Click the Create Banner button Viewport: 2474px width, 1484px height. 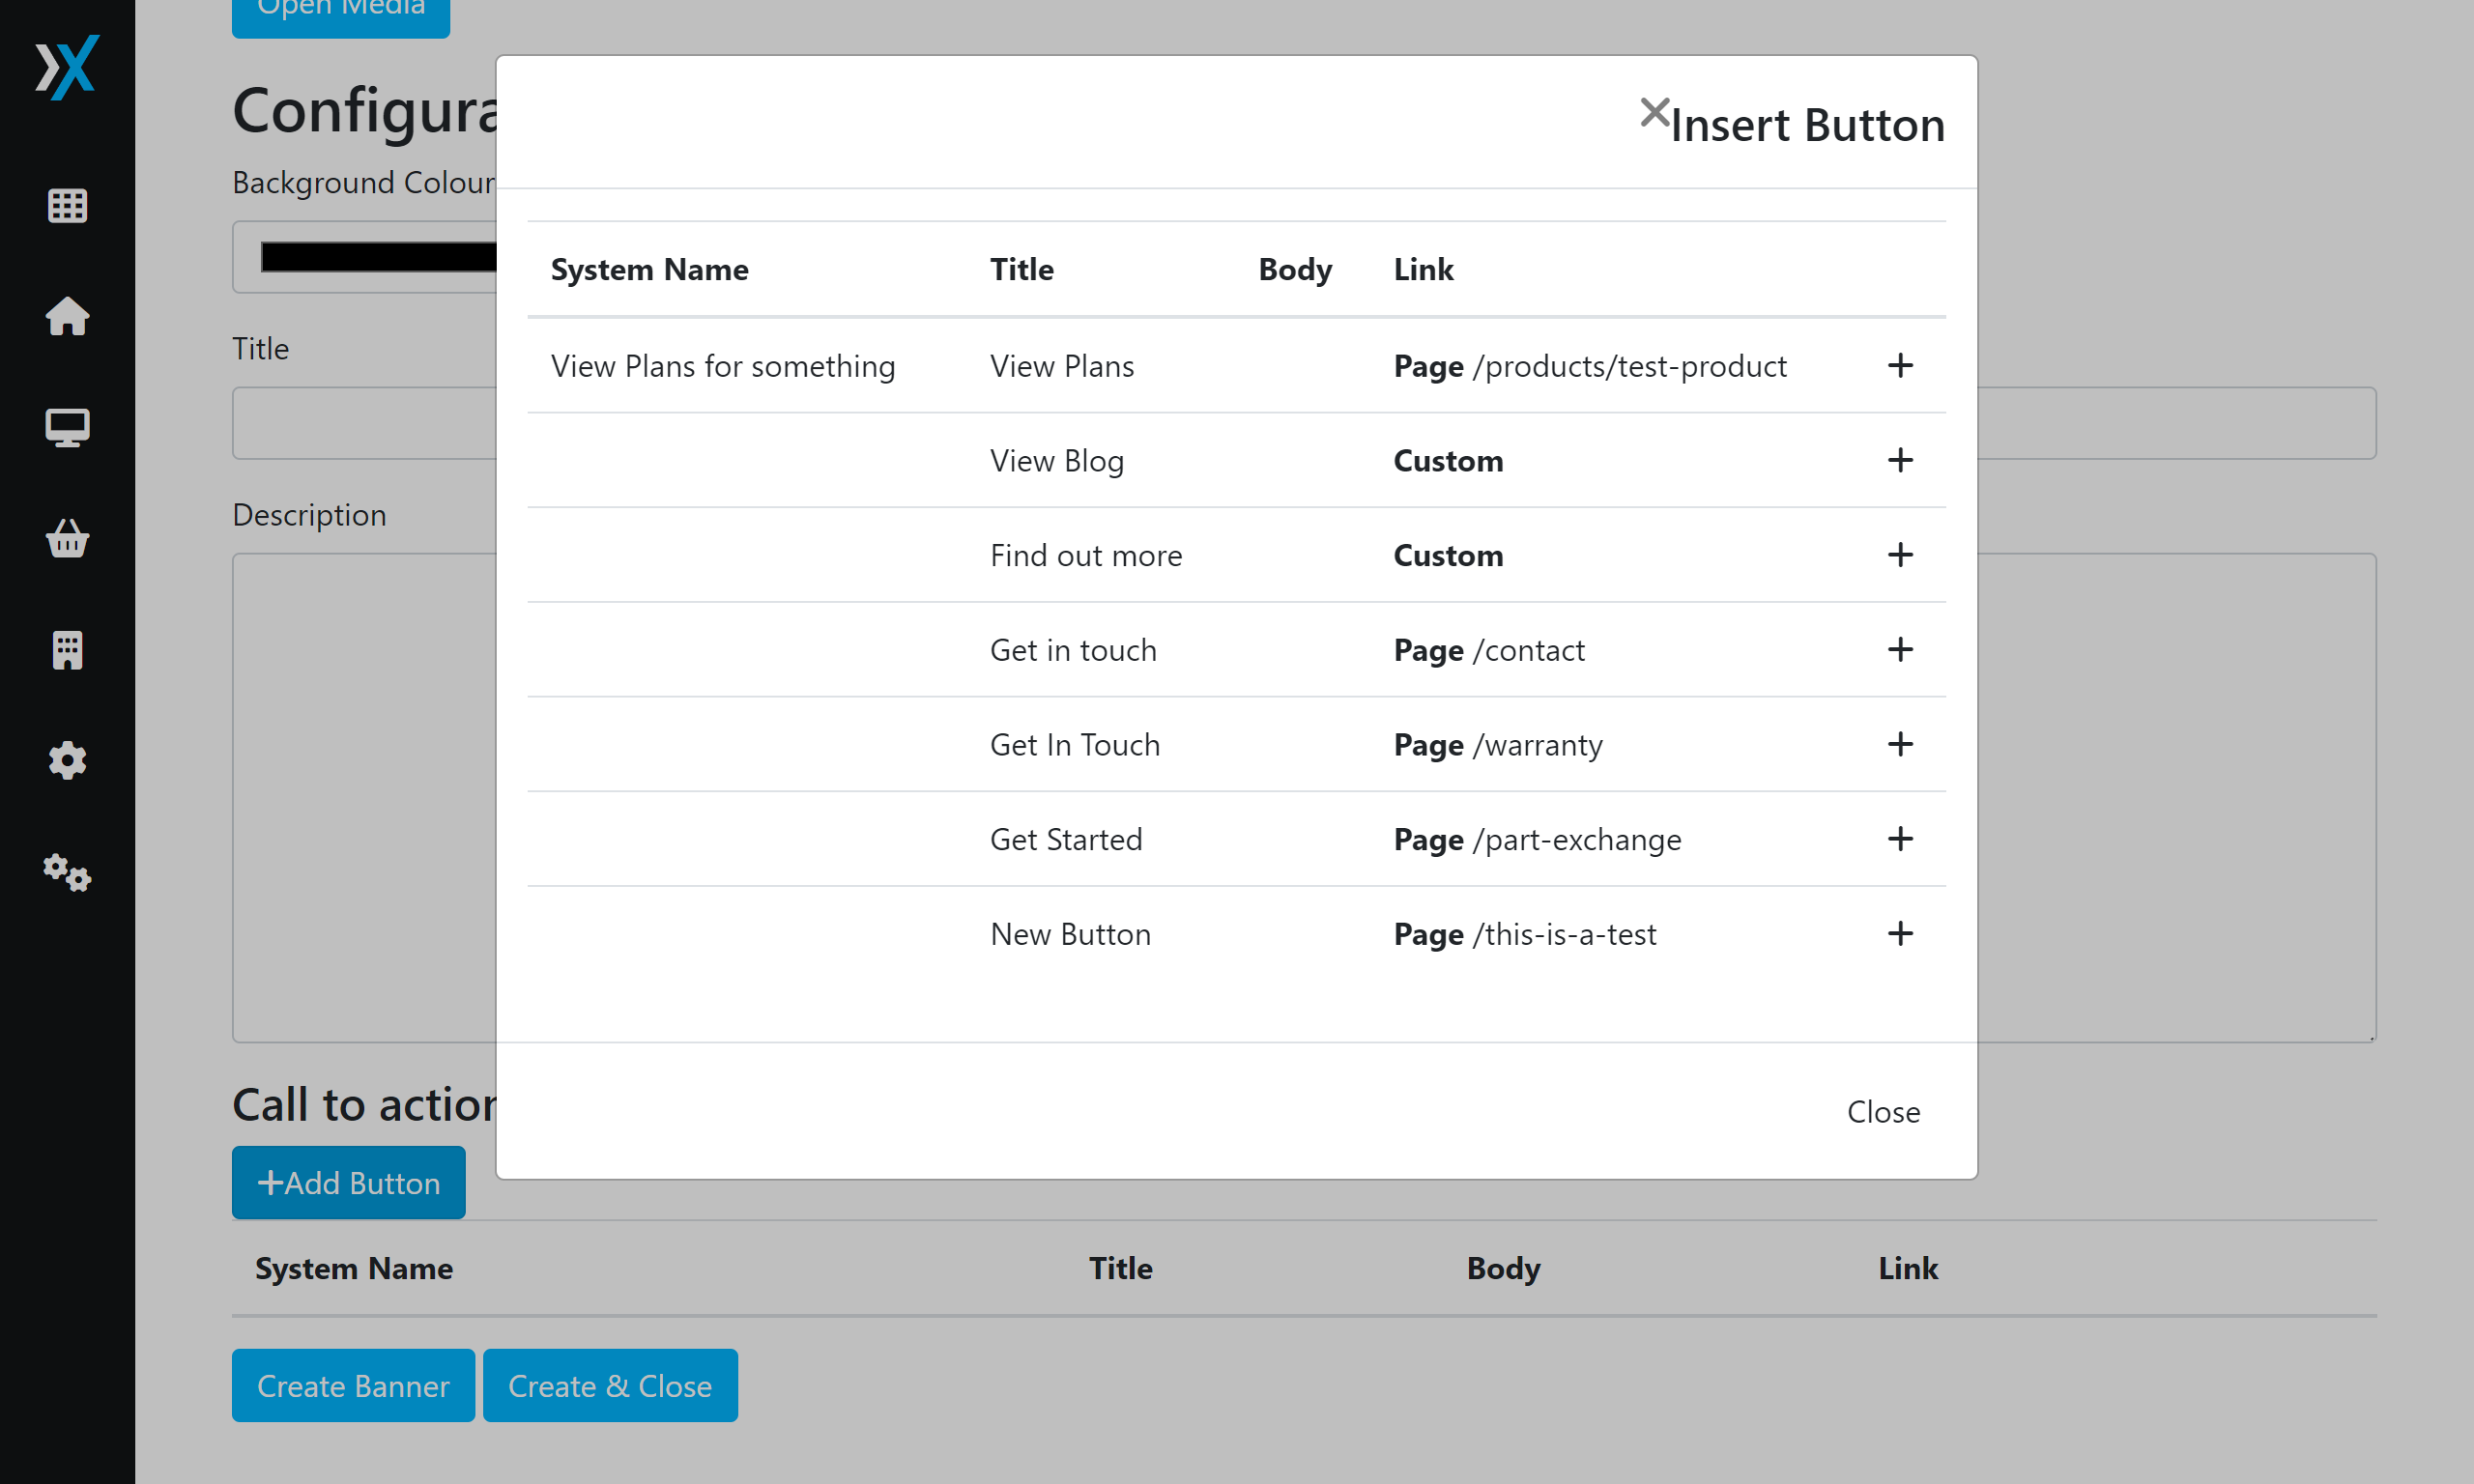(x=353, y=1386)
